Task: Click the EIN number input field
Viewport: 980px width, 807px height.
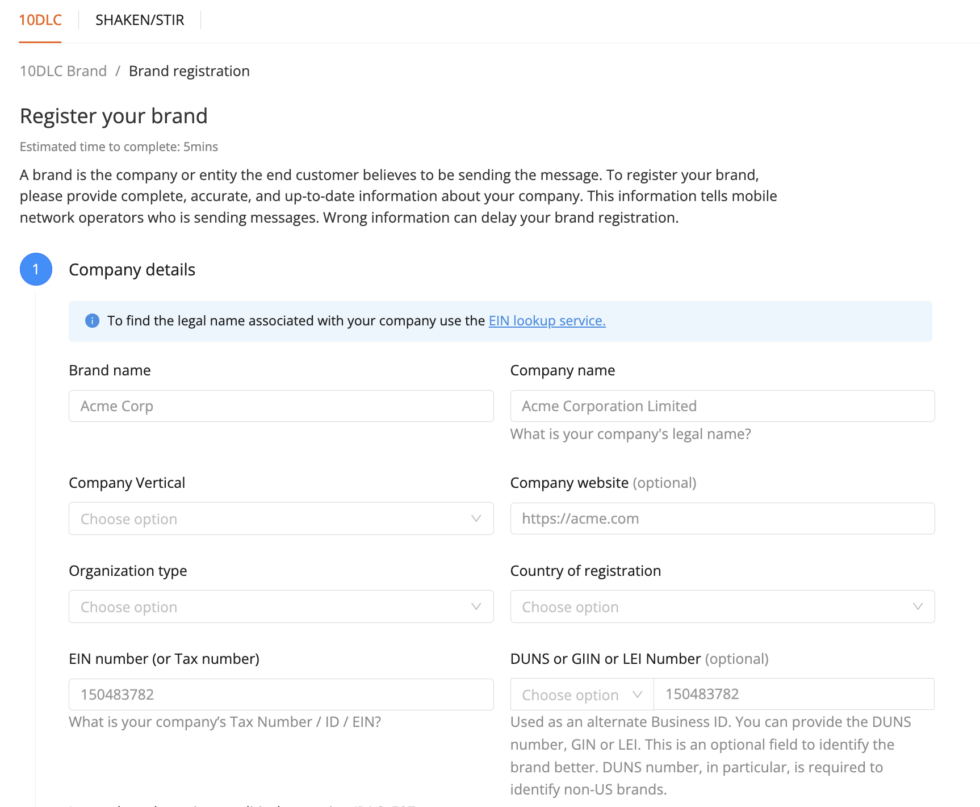Action: [280, 694]
